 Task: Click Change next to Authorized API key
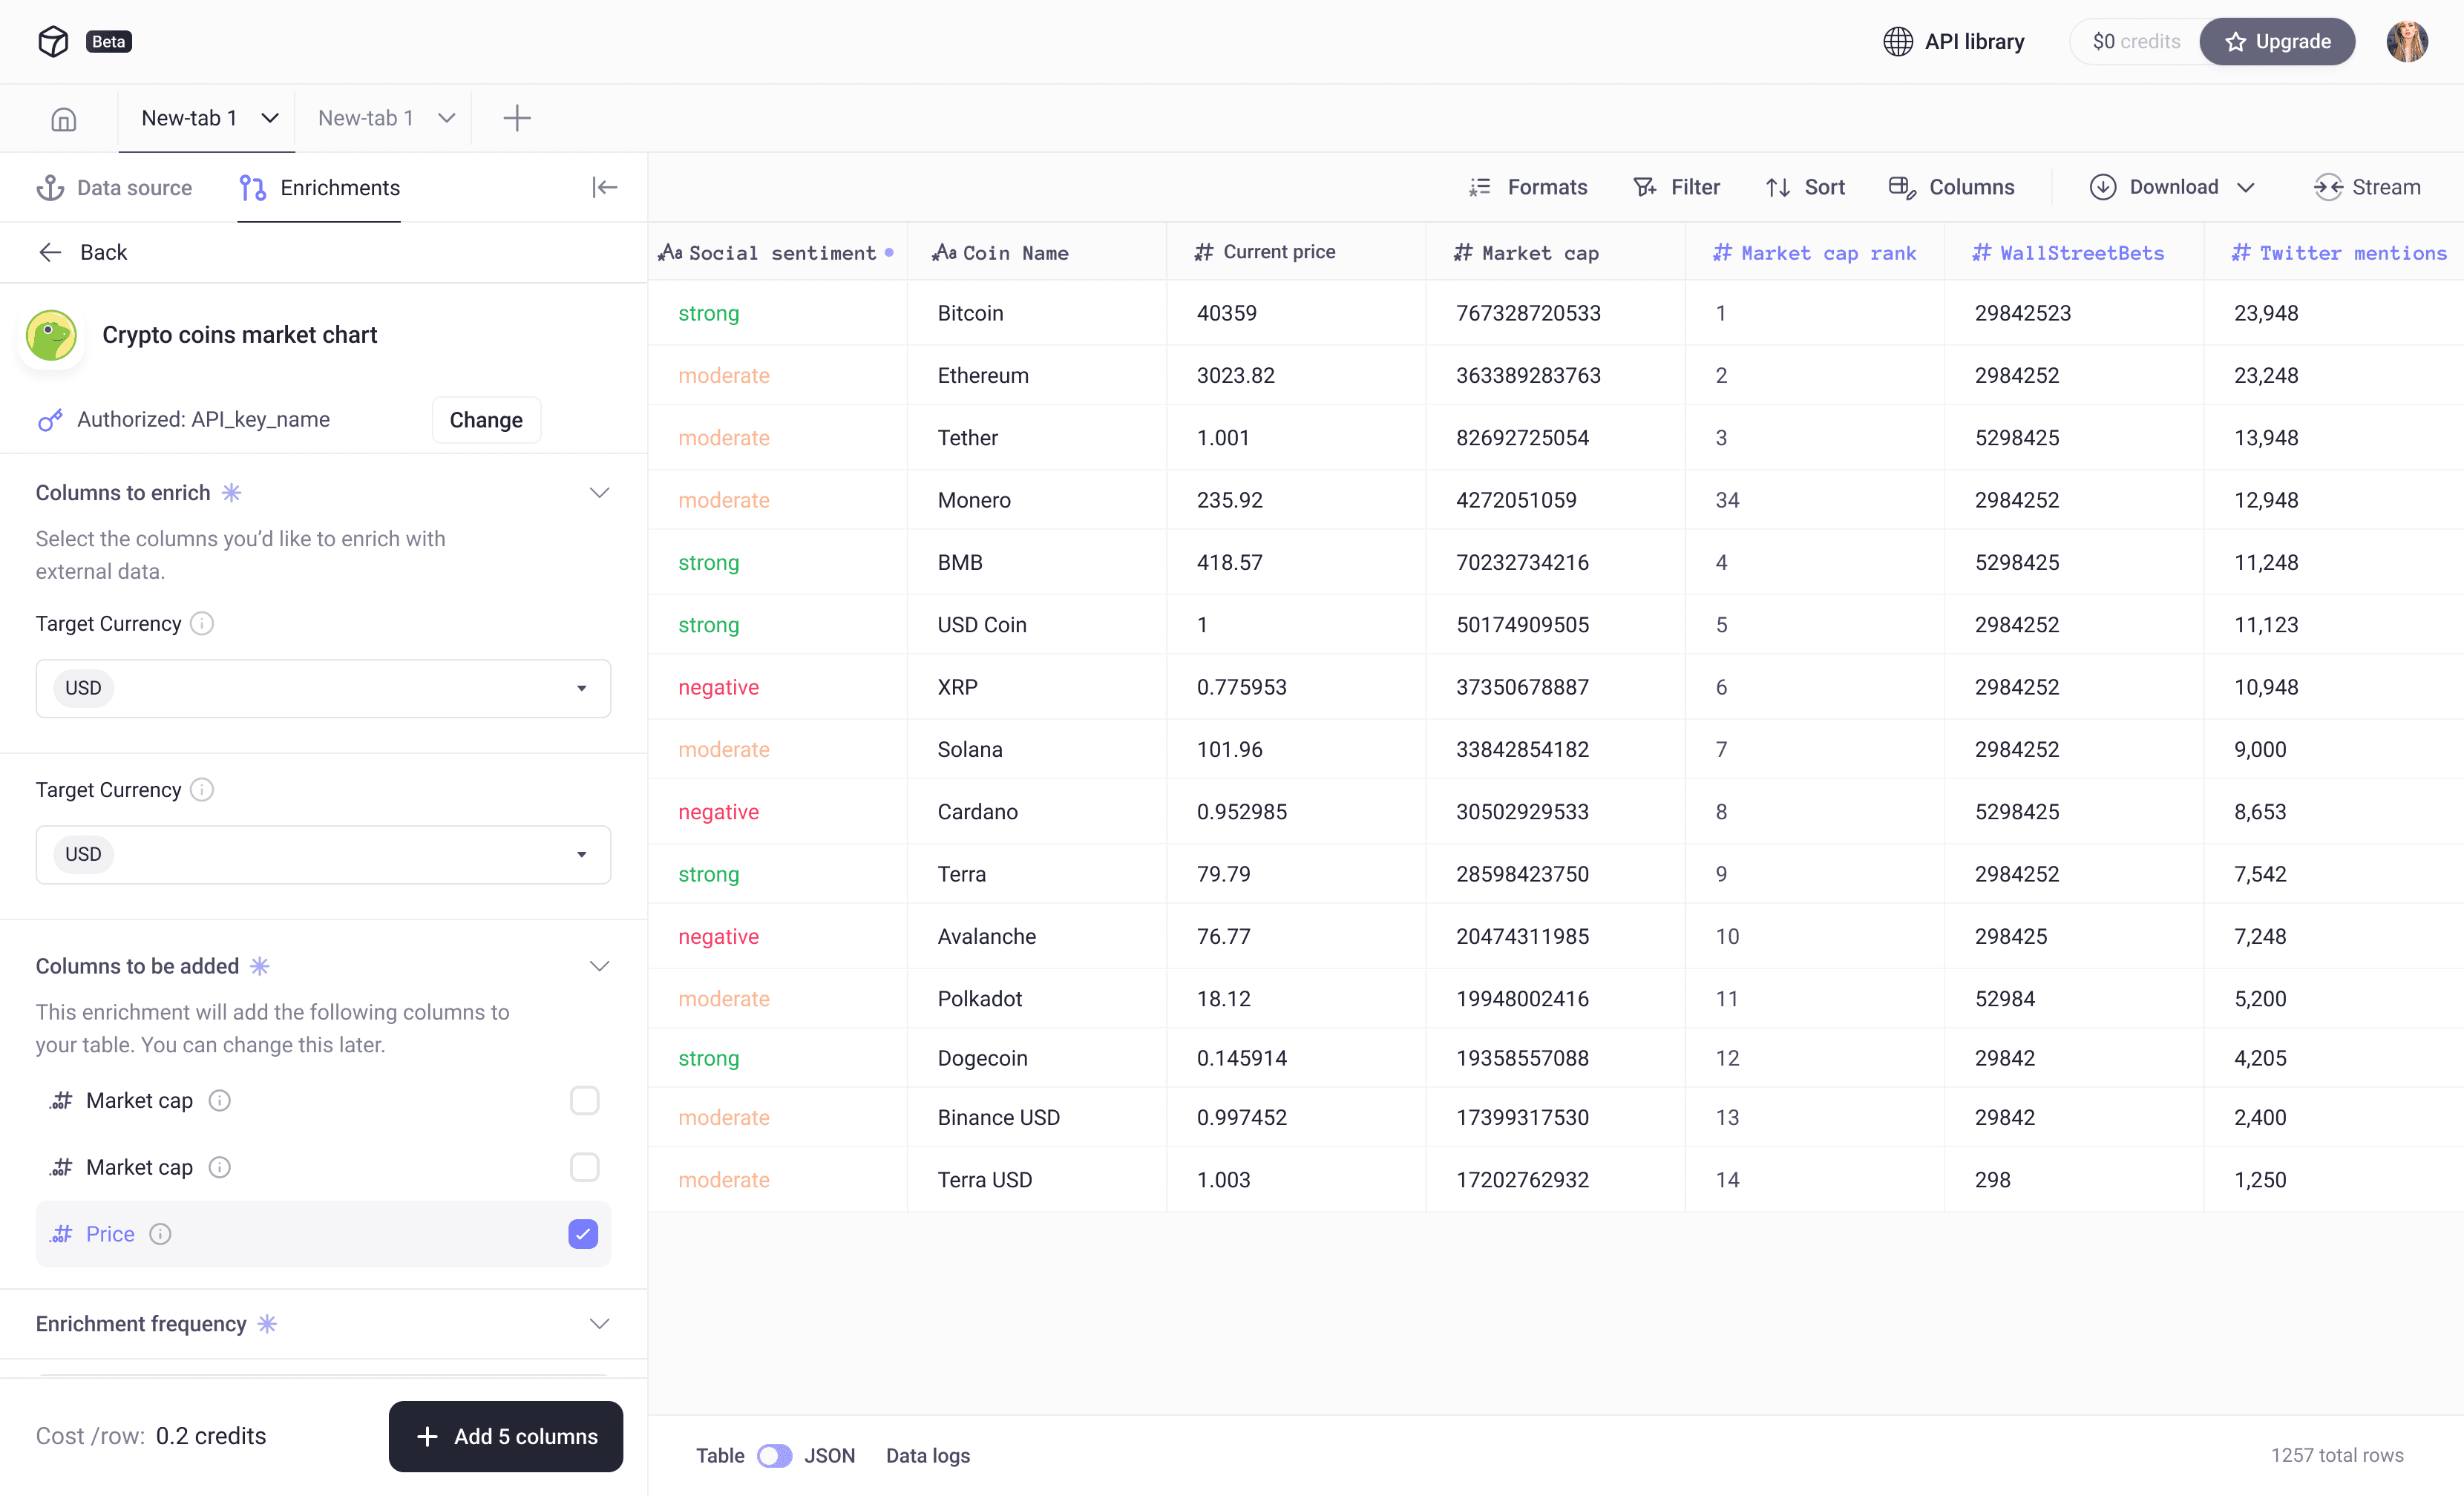[485, 419]
